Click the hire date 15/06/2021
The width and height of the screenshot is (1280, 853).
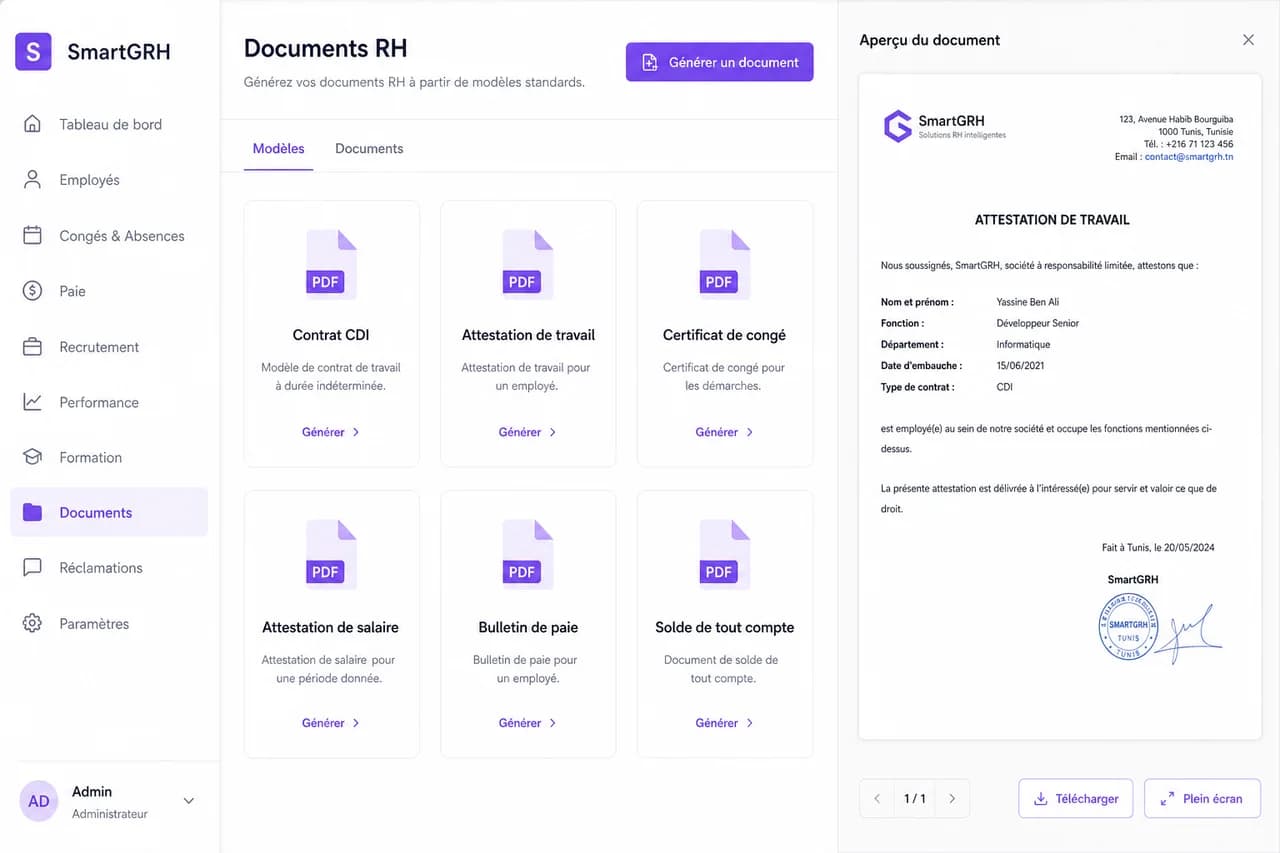tap(1019, 366)
